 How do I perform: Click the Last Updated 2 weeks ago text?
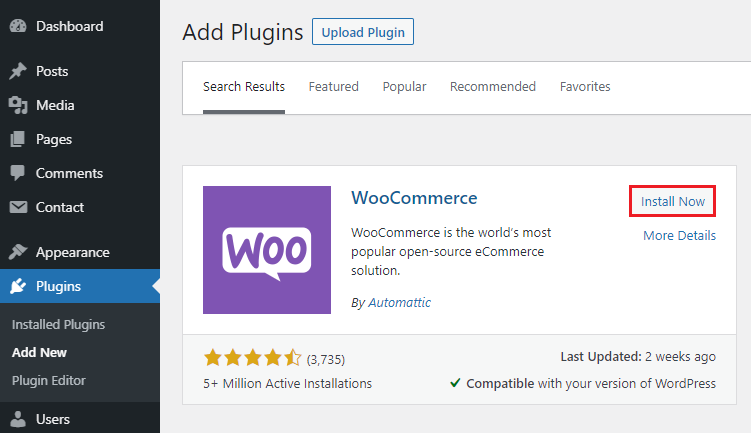click(x=638, y=357)
